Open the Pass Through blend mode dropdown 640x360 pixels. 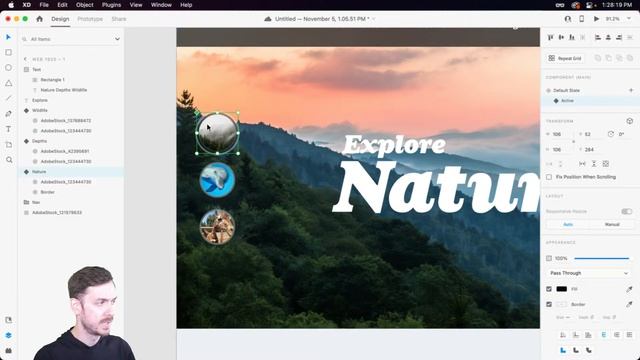coord(588,273)
